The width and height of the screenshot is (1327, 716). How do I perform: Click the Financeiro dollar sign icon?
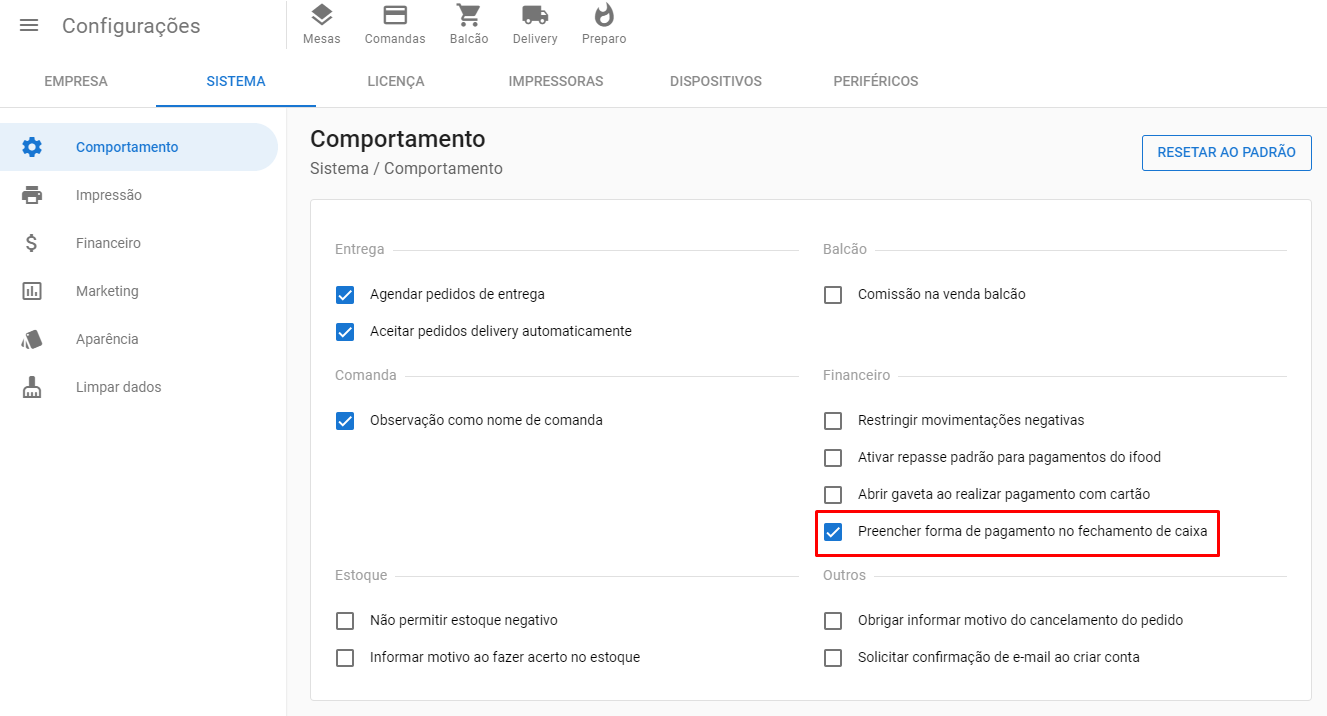pos(32,243)
